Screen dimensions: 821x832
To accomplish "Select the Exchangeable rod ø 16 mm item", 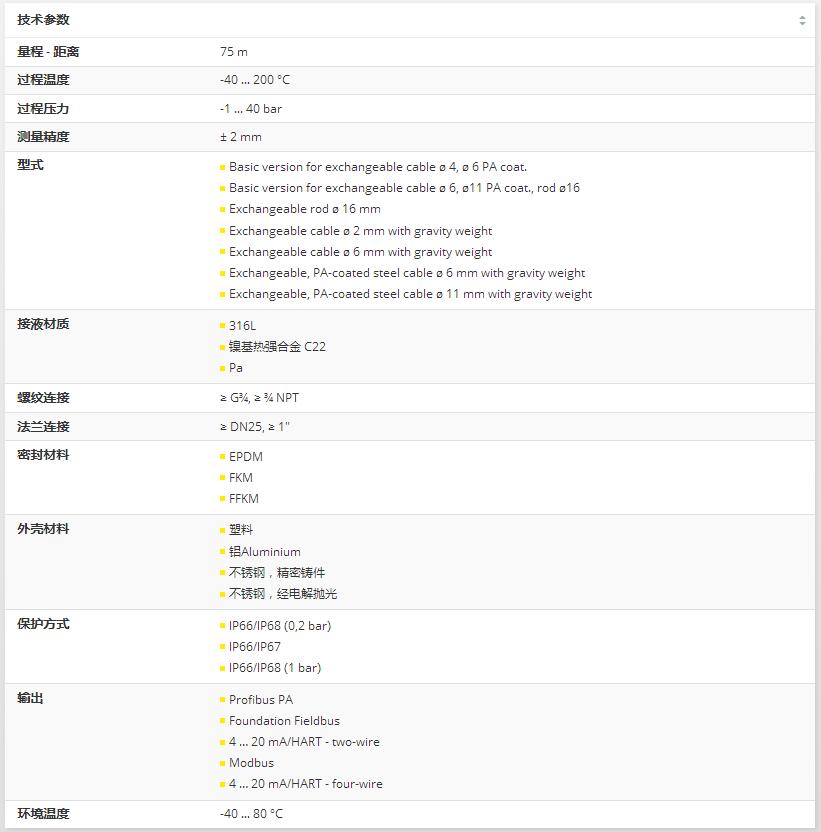I will [305, 209].
